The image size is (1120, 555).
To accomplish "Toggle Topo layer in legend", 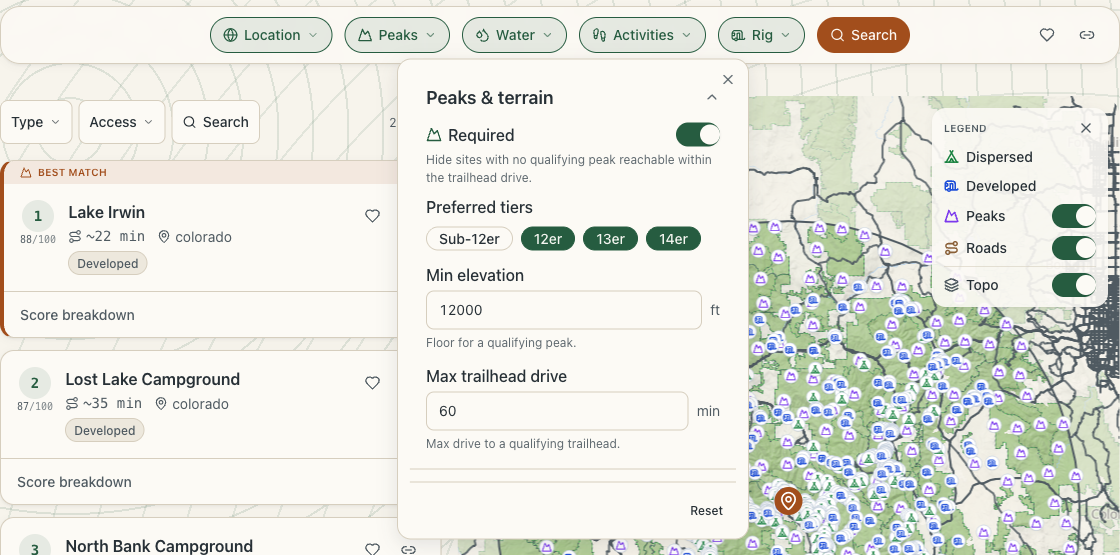I will [1074, 285].
